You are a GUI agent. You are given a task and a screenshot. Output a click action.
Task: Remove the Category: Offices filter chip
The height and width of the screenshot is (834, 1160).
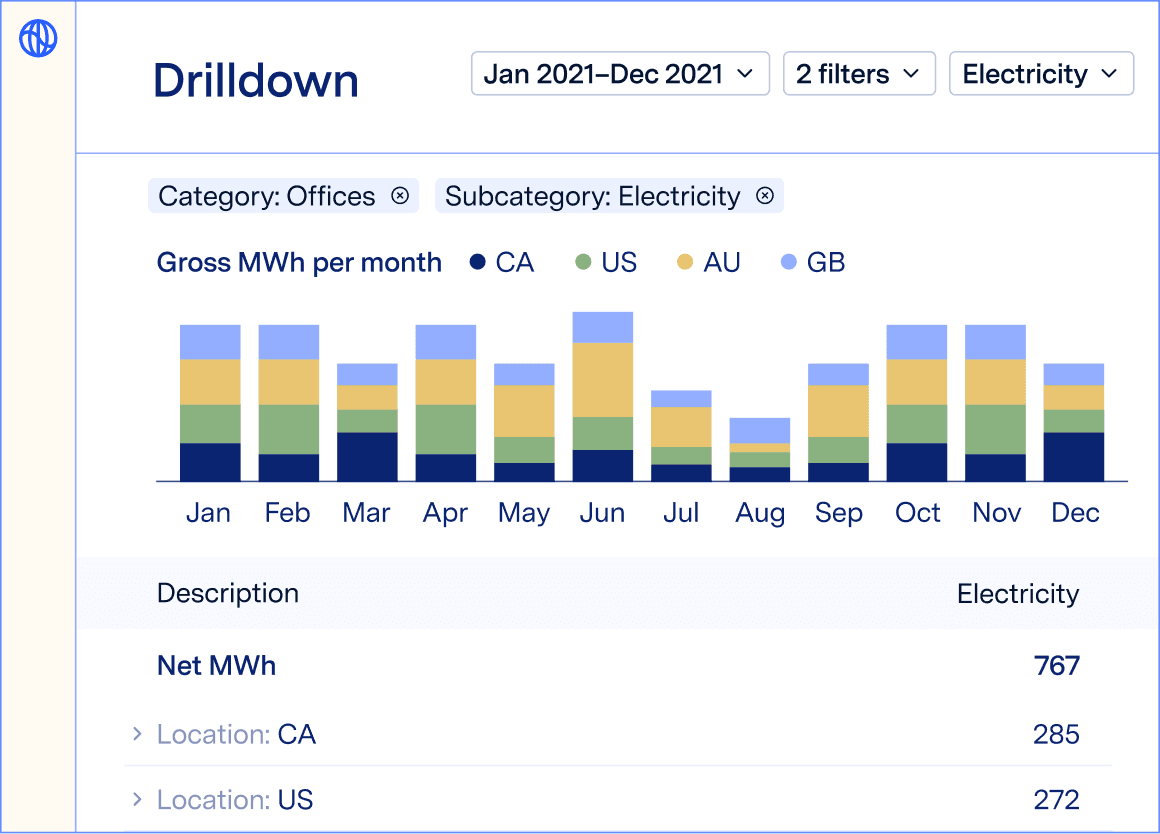400,196
